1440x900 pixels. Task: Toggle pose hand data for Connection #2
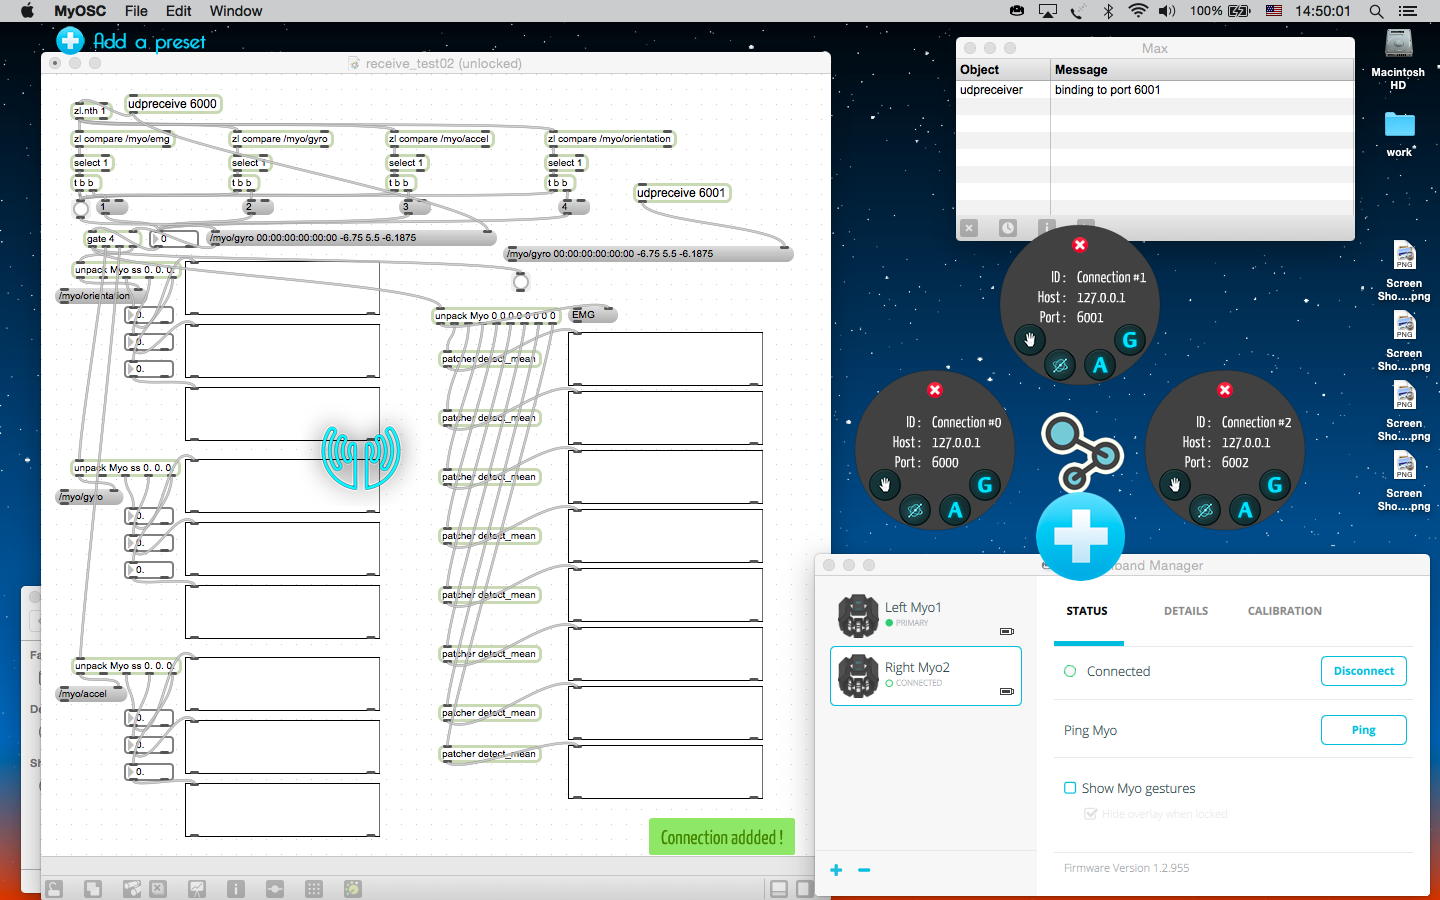[x=1174, y=485]
